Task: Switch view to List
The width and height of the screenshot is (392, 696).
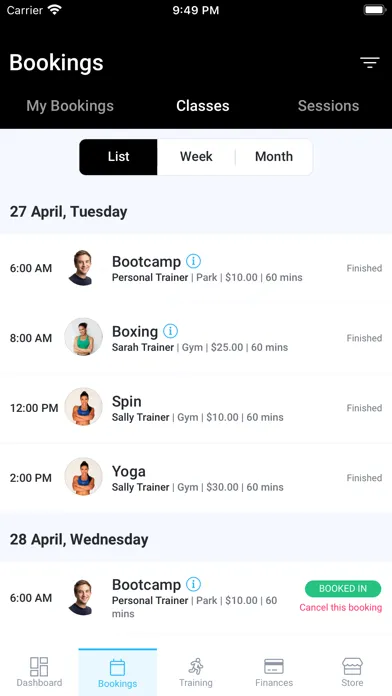Action: tap(118, 157)
